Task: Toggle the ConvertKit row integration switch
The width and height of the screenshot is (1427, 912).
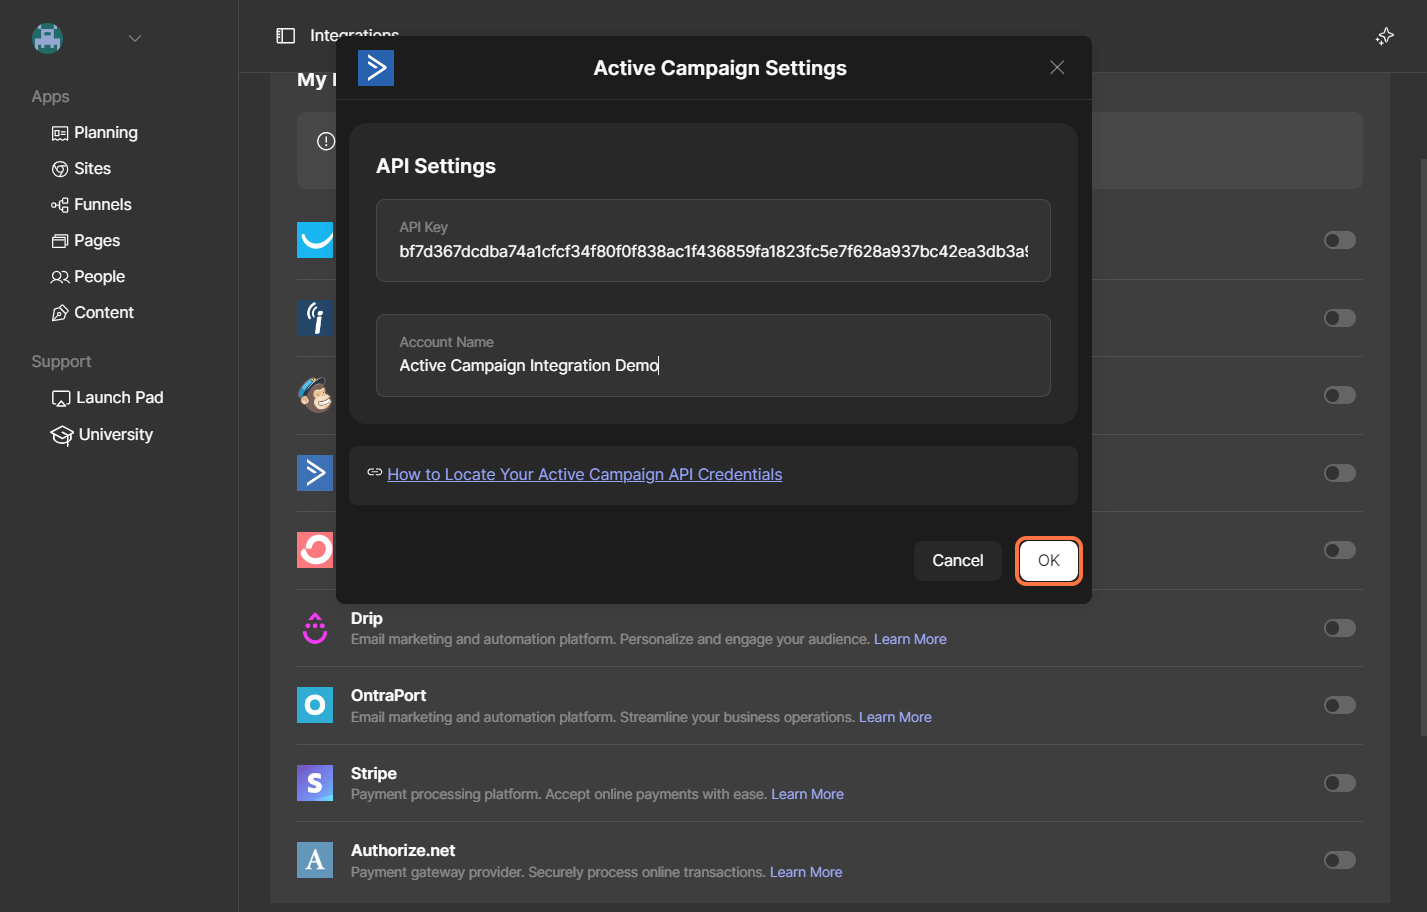Action: click(1340, 550)
